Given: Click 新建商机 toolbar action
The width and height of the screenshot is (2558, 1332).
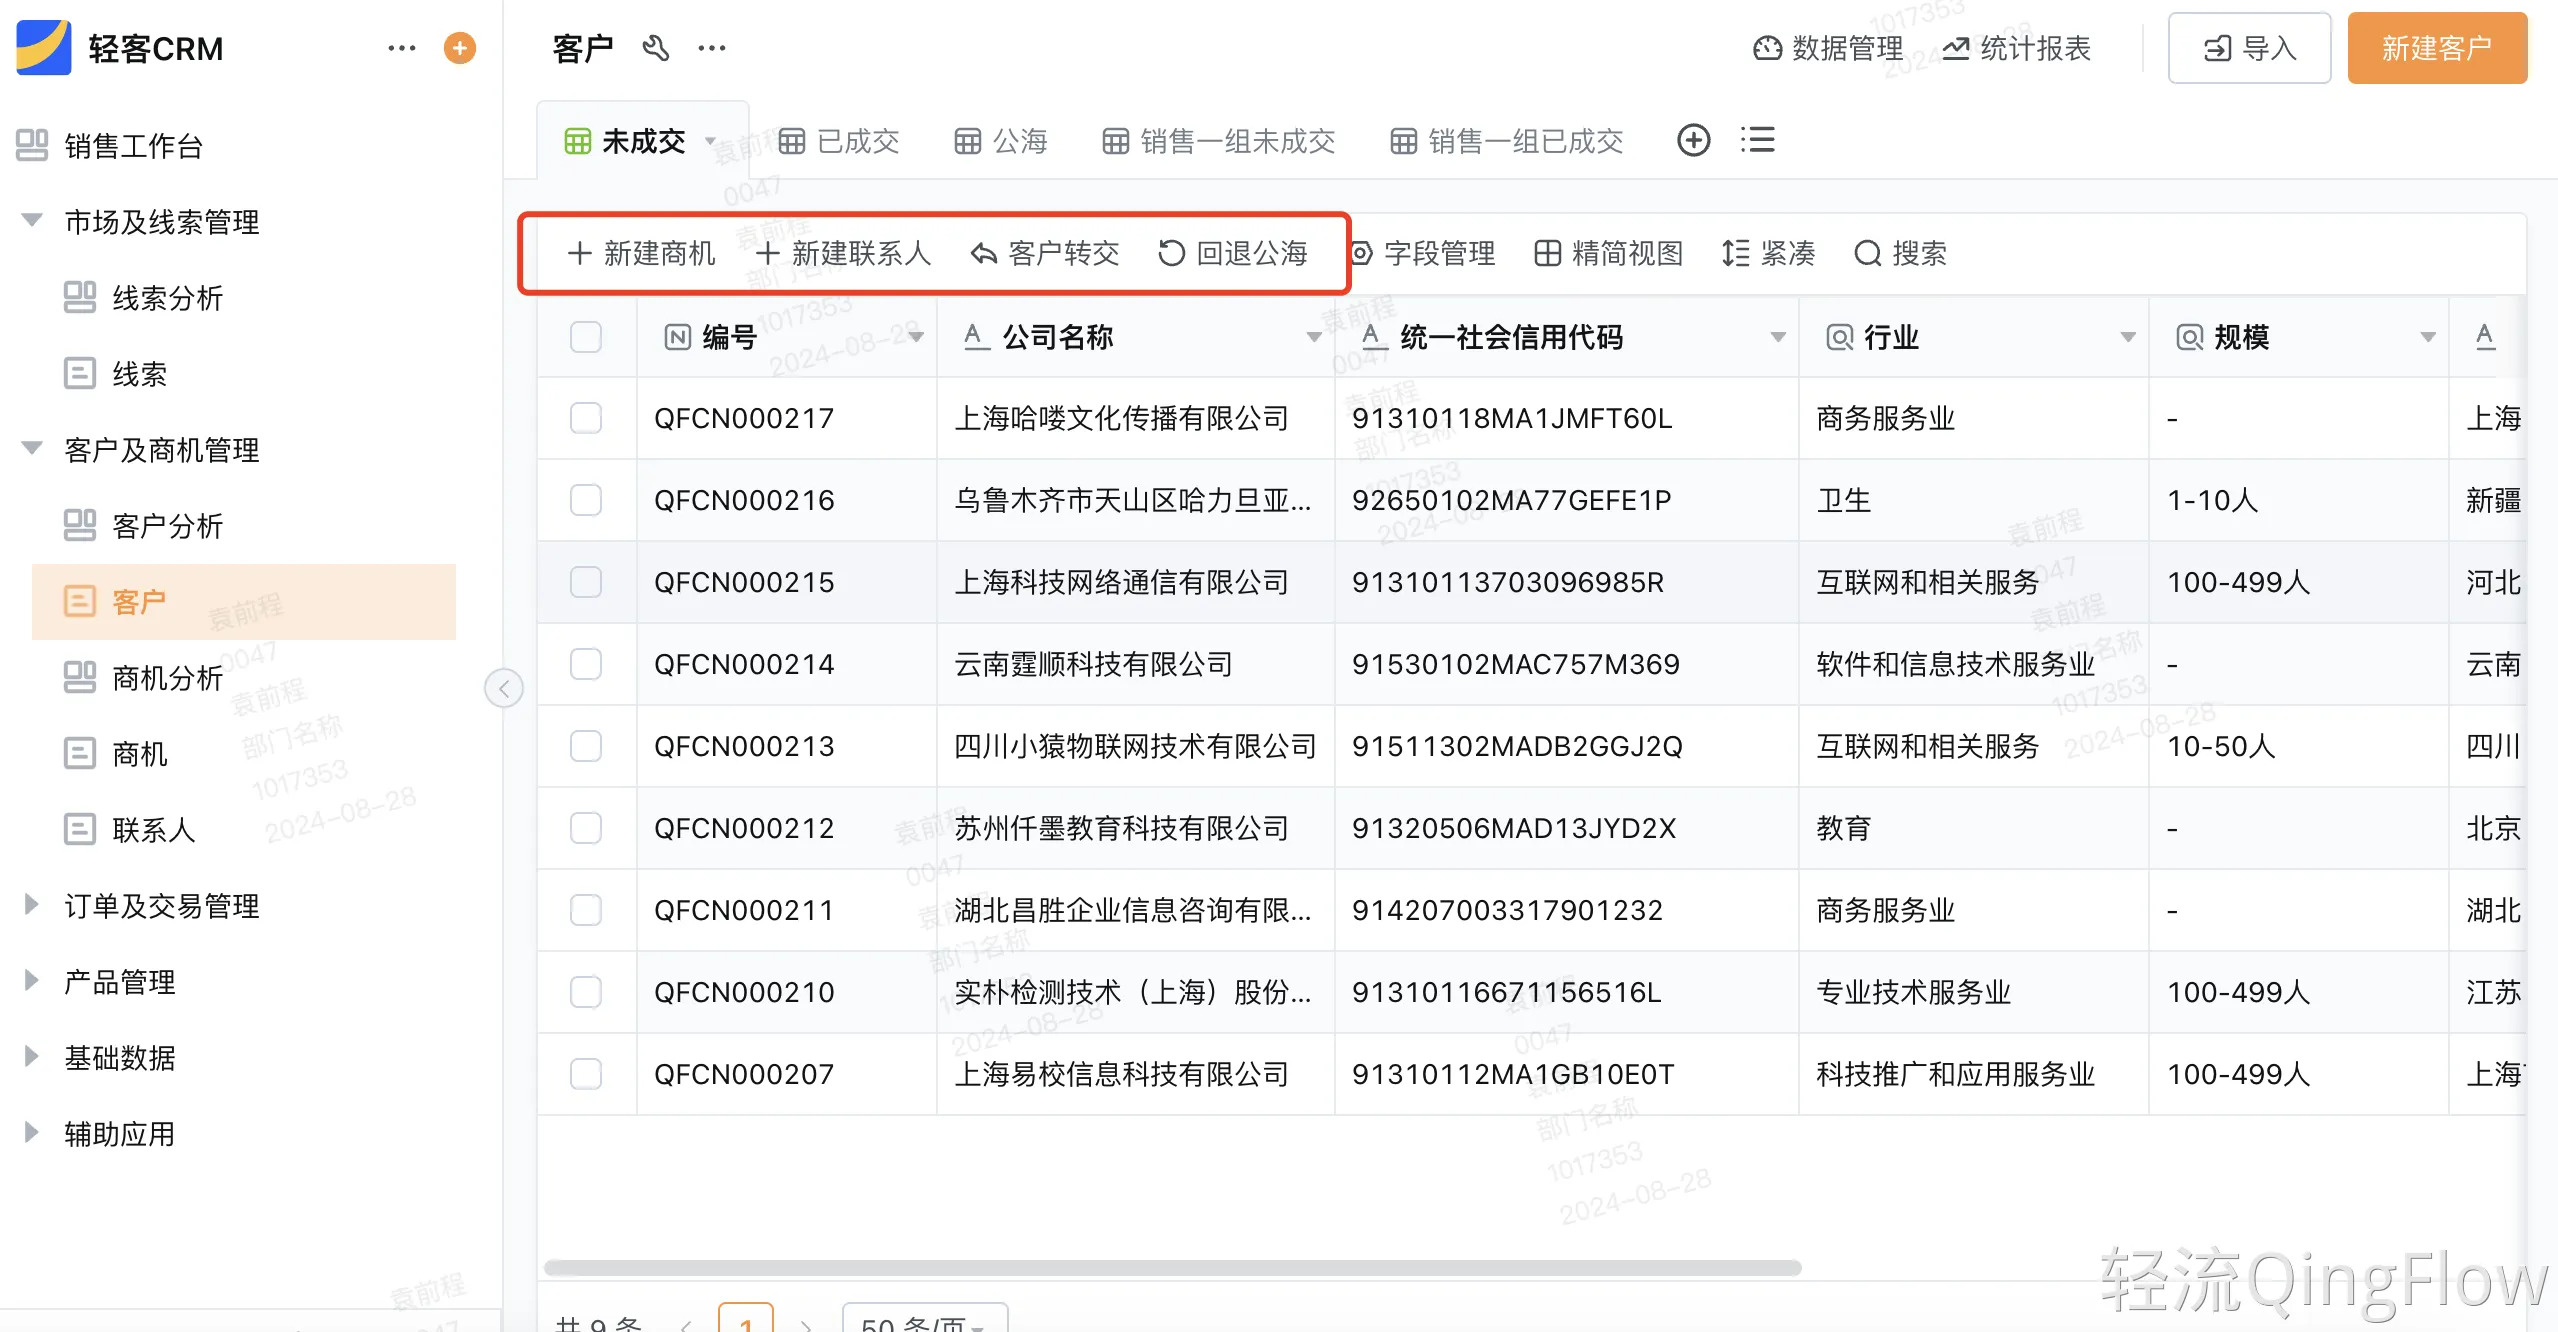Looking at the screenshot, I should point(641,253).
